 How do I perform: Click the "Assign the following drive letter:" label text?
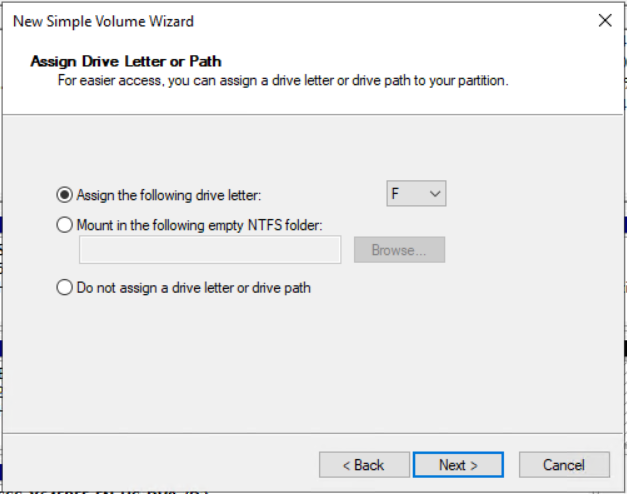click(x=175, y=196)
